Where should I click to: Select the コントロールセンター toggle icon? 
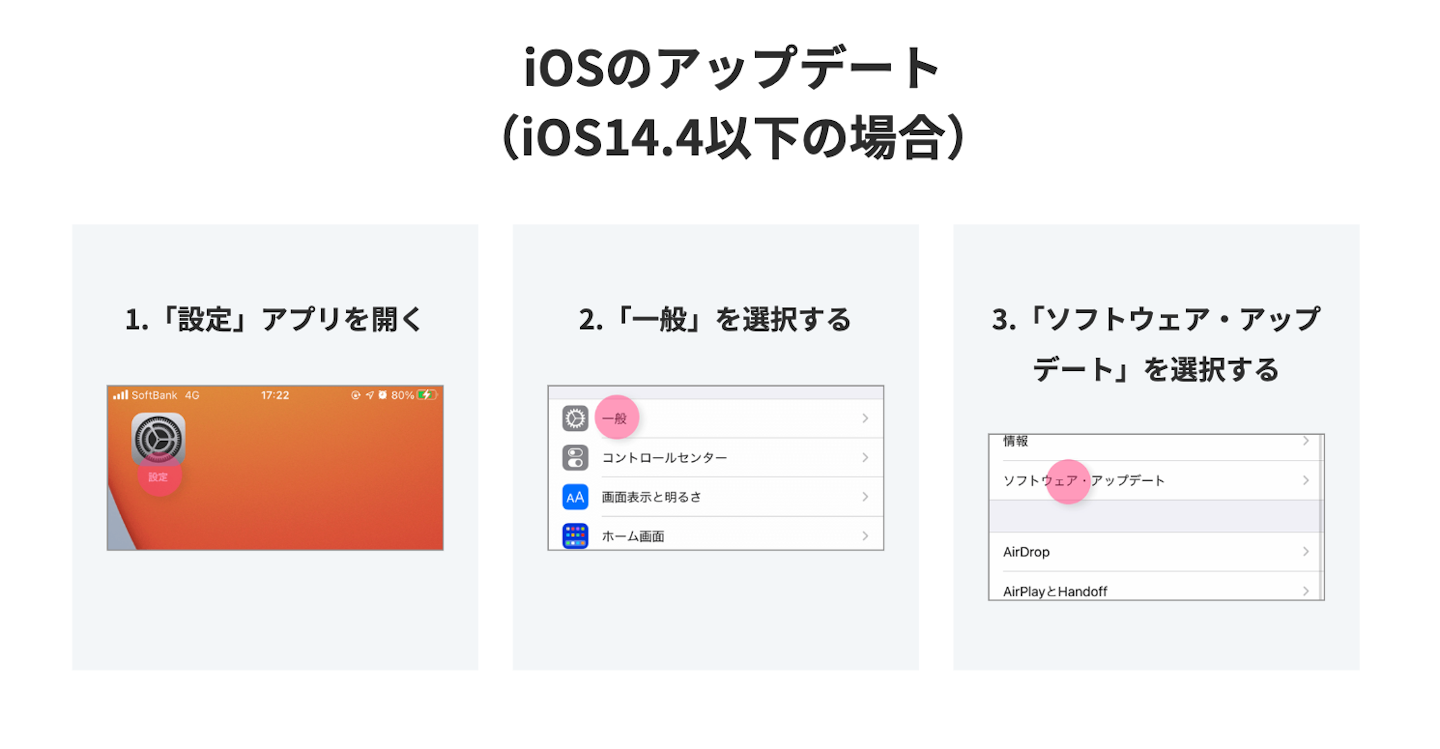575,457
